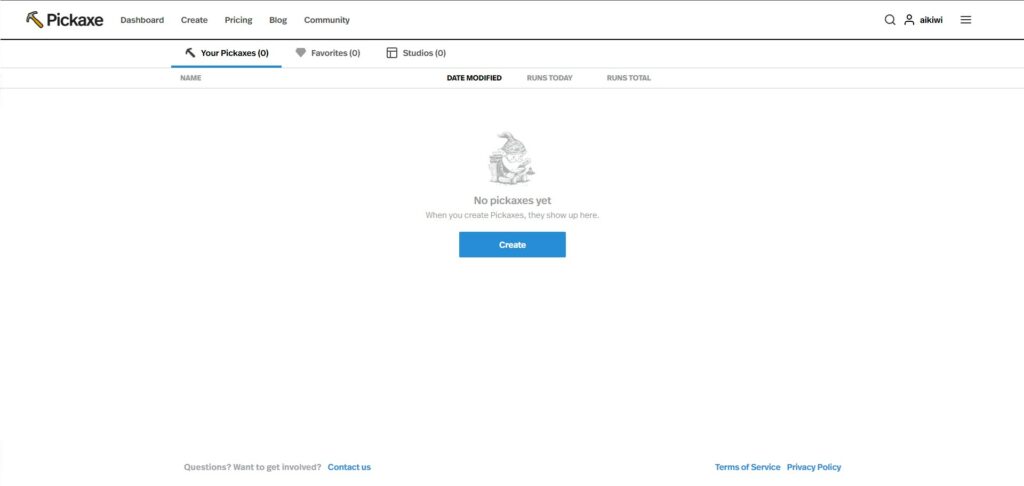Viewport: 1024px width, 486px height.
Task: Click the user profile icon beside aikiwi
Action: coord(909,20)
